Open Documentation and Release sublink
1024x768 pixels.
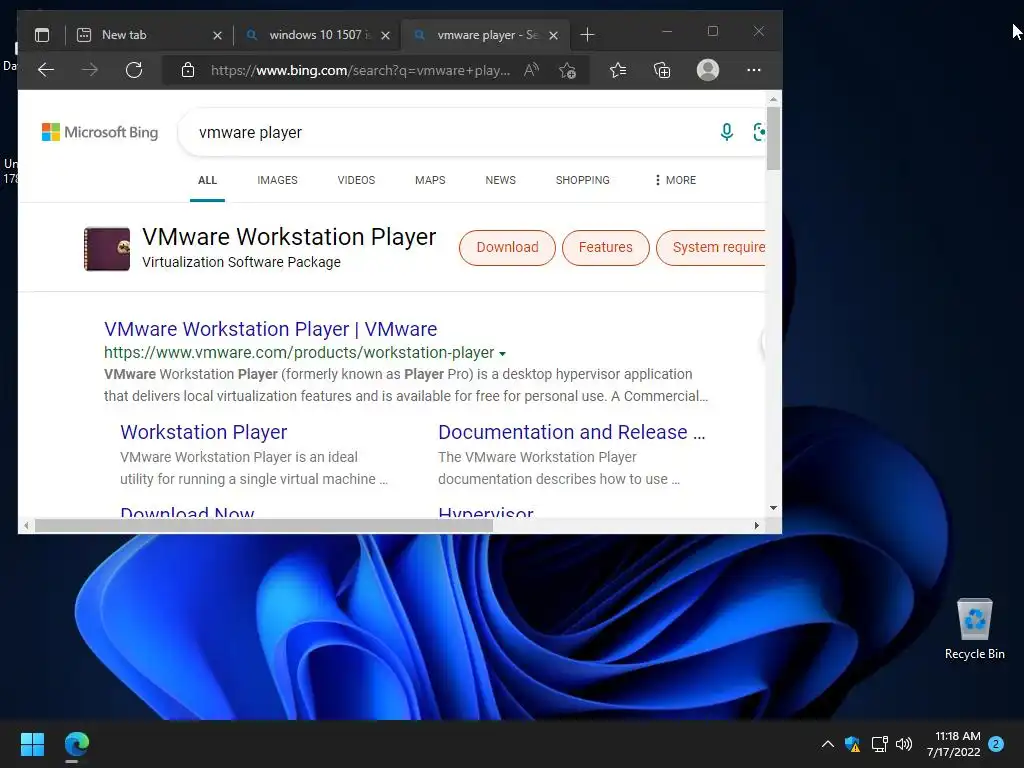coord(571,432)
